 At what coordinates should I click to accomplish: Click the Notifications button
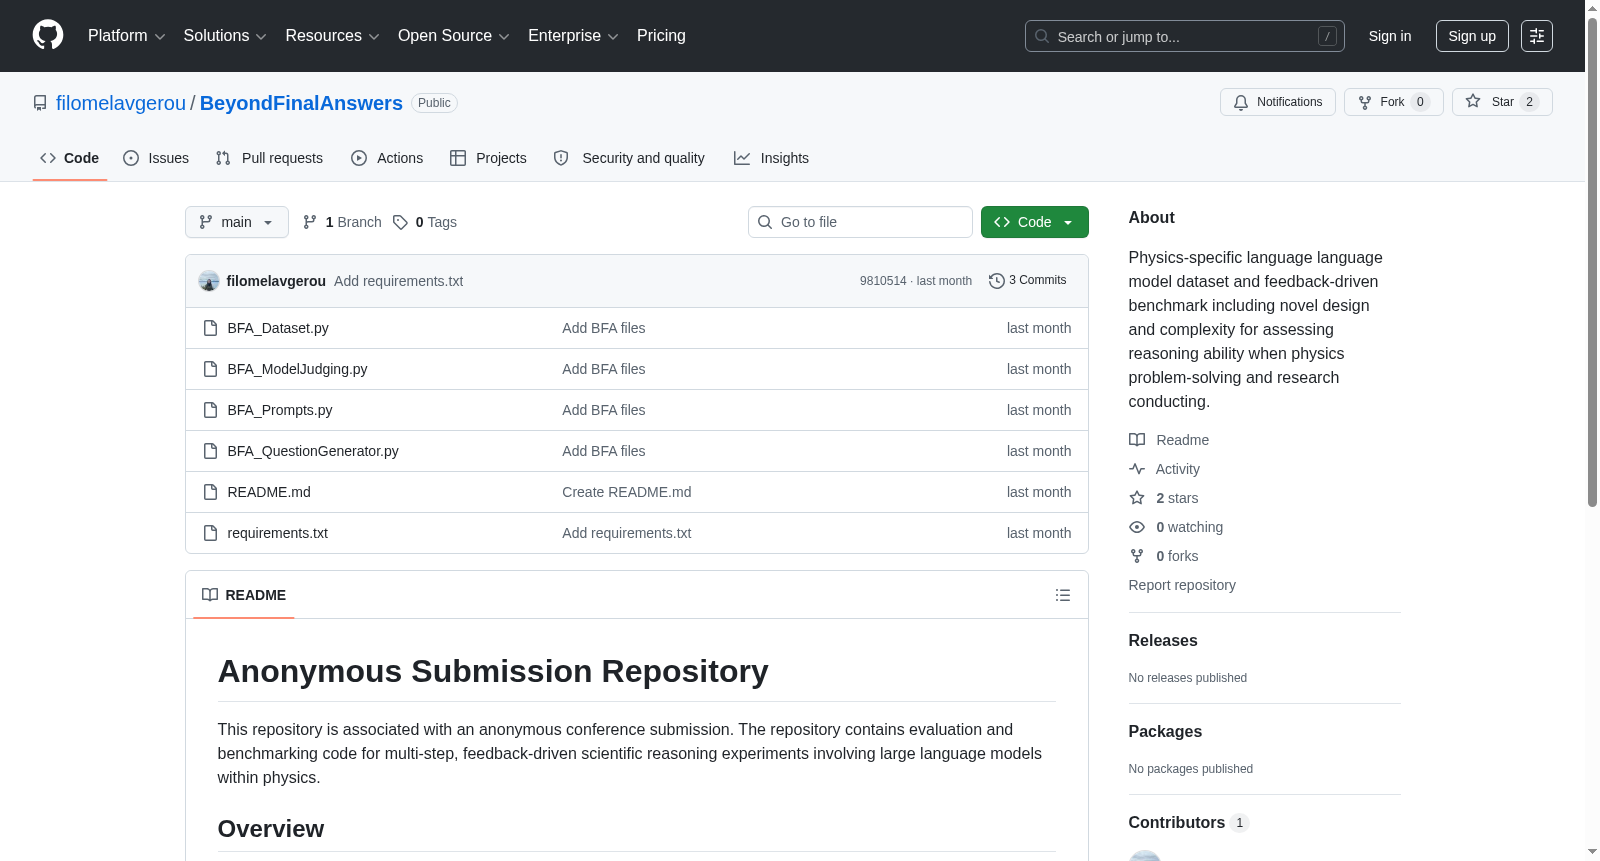point(1278,102)
